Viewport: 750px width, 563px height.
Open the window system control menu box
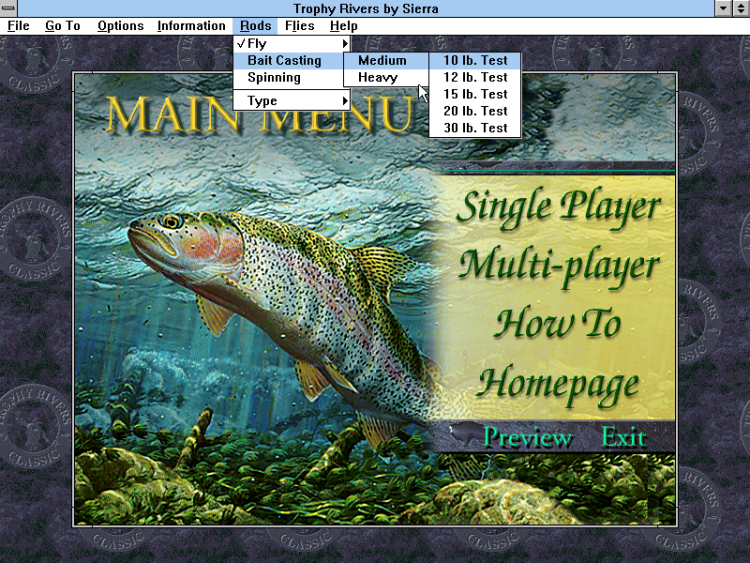[9, 8]
